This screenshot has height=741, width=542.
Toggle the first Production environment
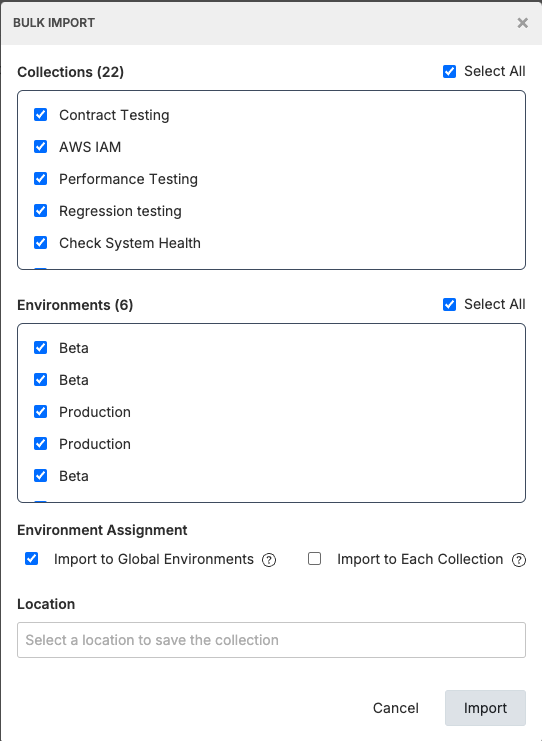[41, 412]
